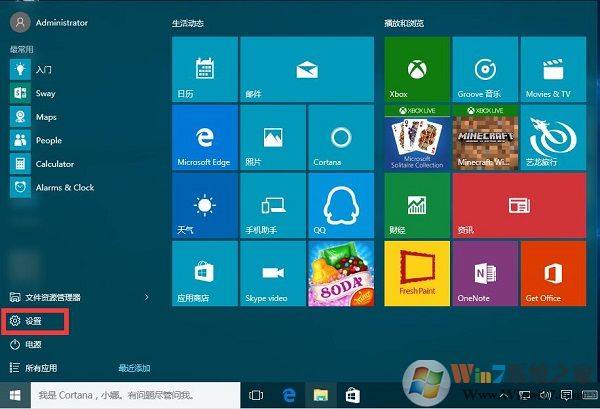Open Task View on the taskbar
The image size is (600, 409).
[256, 395]
